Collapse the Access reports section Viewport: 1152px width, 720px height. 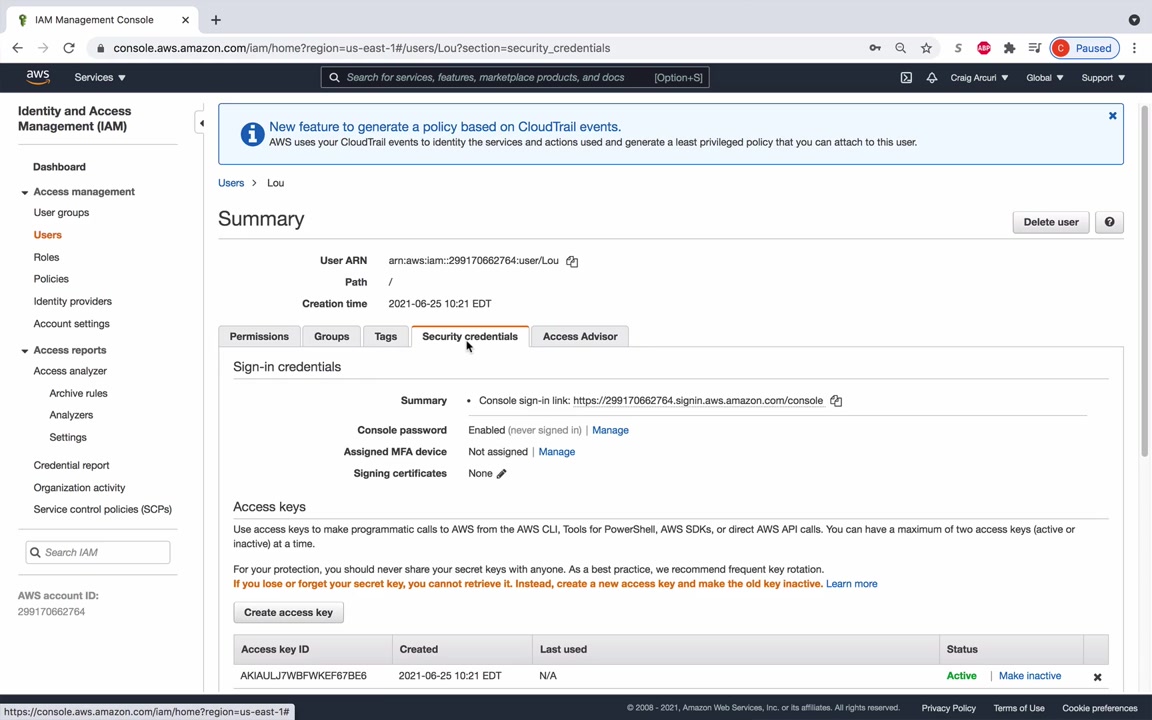click(25, 351)
